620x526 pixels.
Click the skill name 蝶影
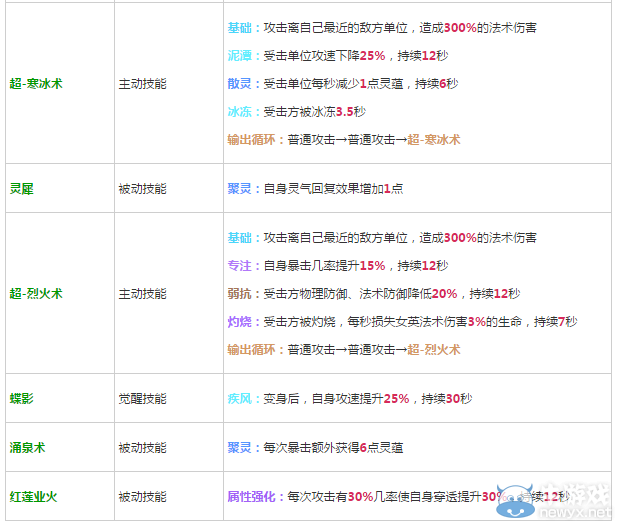(22, 399)
